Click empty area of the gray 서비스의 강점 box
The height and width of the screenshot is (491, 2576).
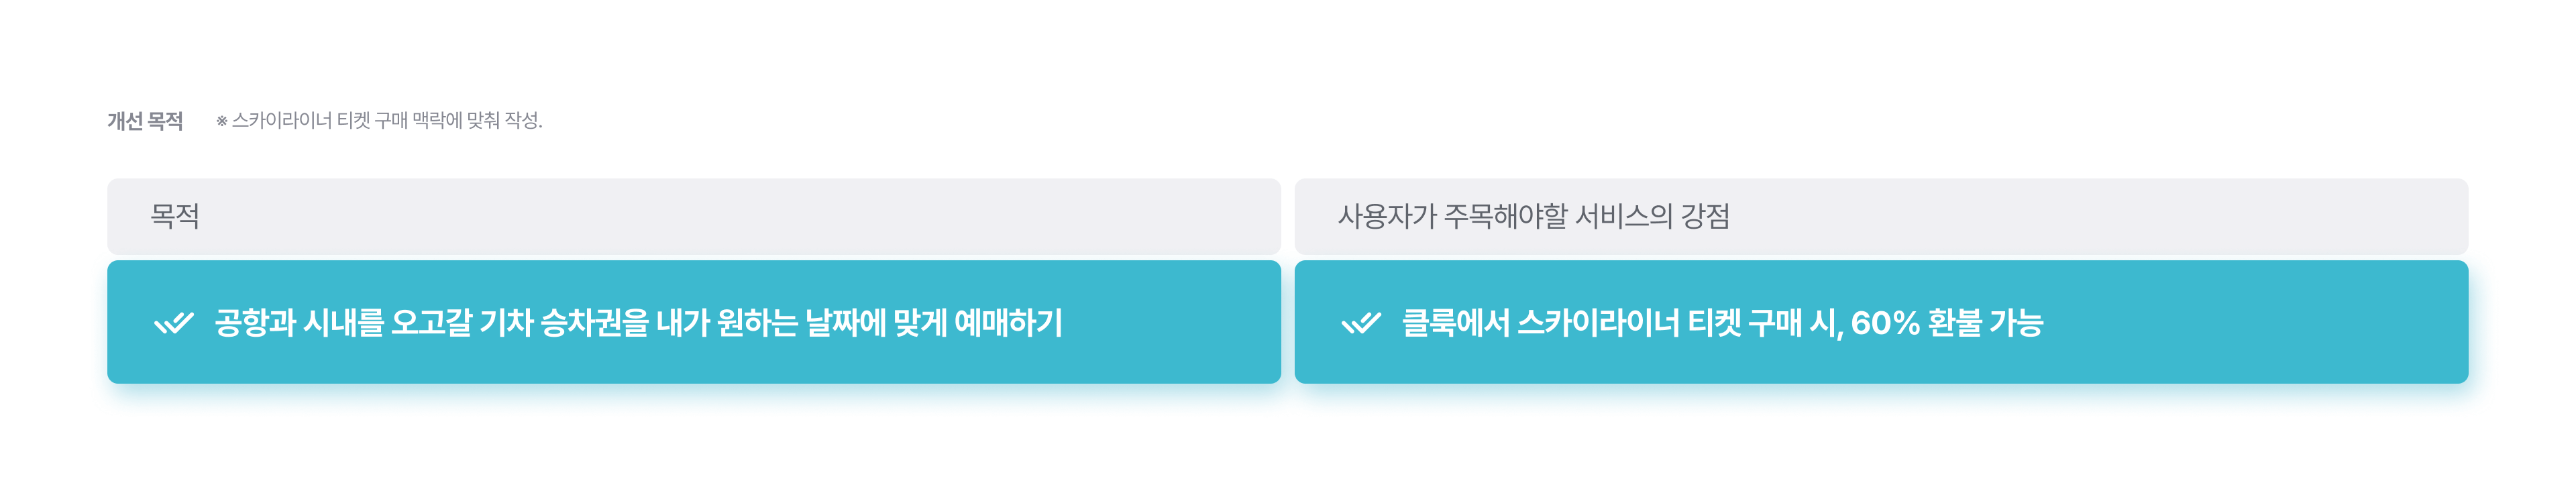point(2100,216)
